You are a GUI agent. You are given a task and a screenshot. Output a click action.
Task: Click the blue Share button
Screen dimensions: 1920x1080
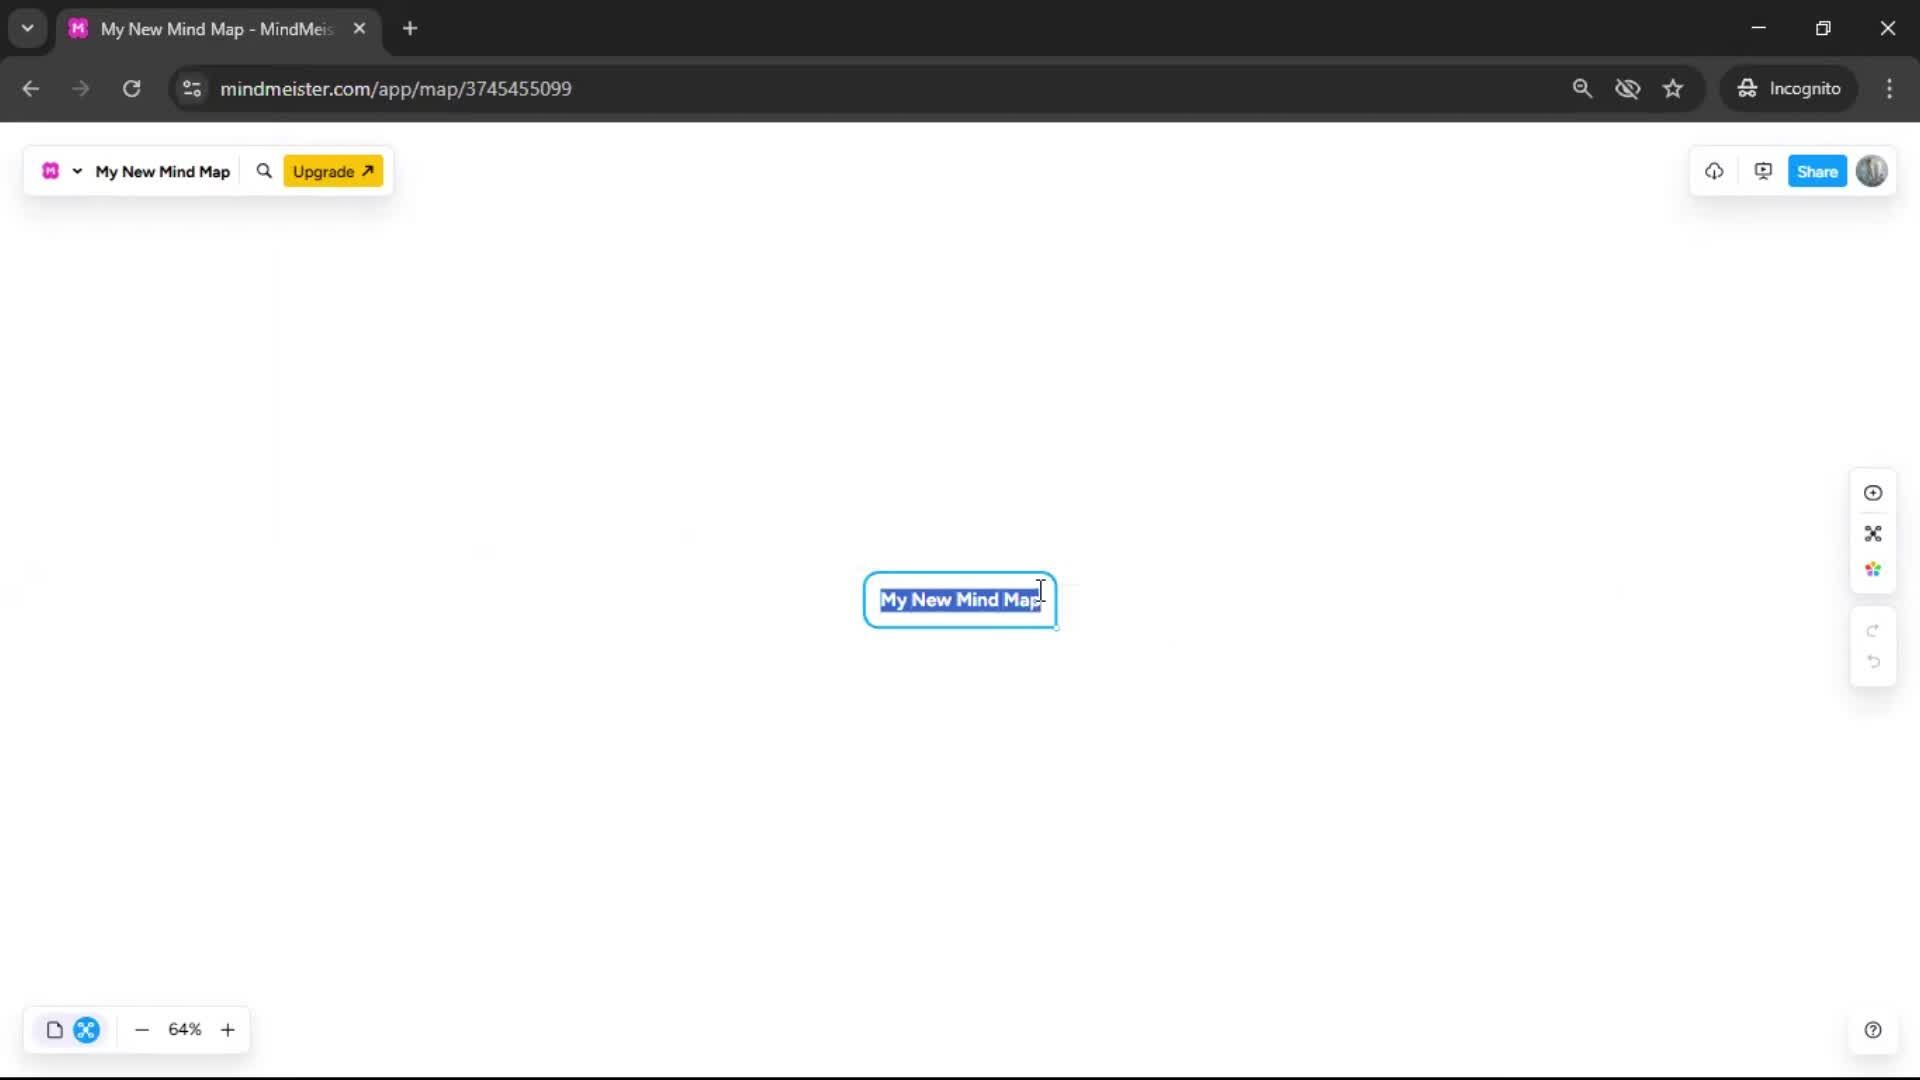(1817, 171)
